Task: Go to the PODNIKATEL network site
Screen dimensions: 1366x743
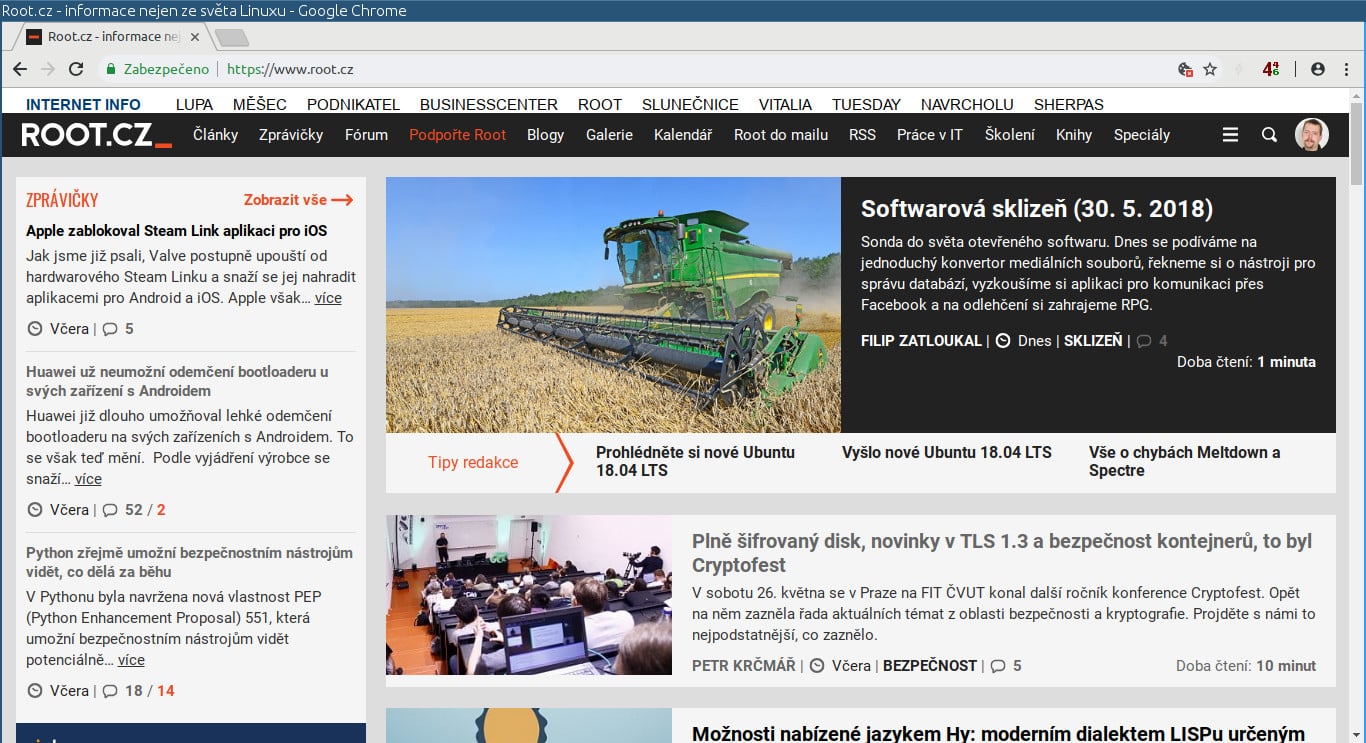Action: click(x=353, y=104)
